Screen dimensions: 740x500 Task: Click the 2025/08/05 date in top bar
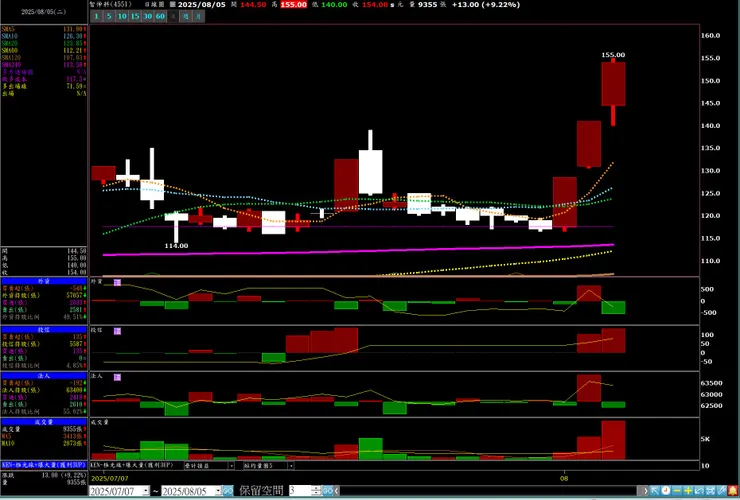(x=203, y=5)
